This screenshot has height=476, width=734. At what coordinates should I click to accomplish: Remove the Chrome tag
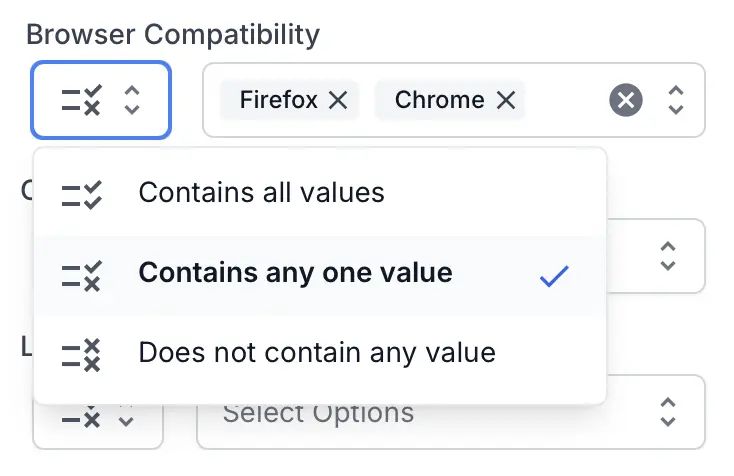[506, 100]
